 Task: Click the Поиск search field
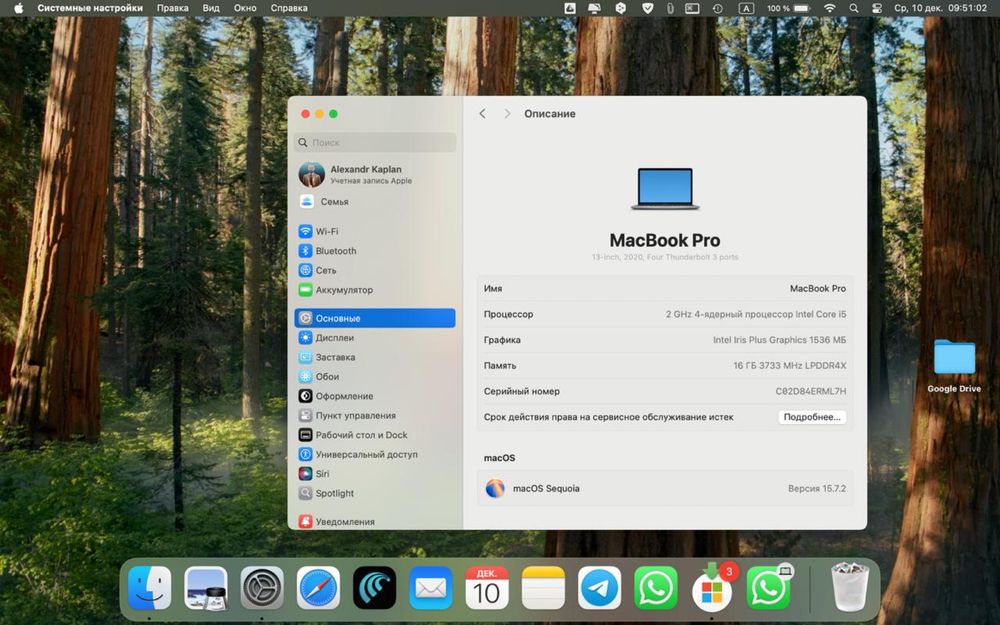point(375,143)
